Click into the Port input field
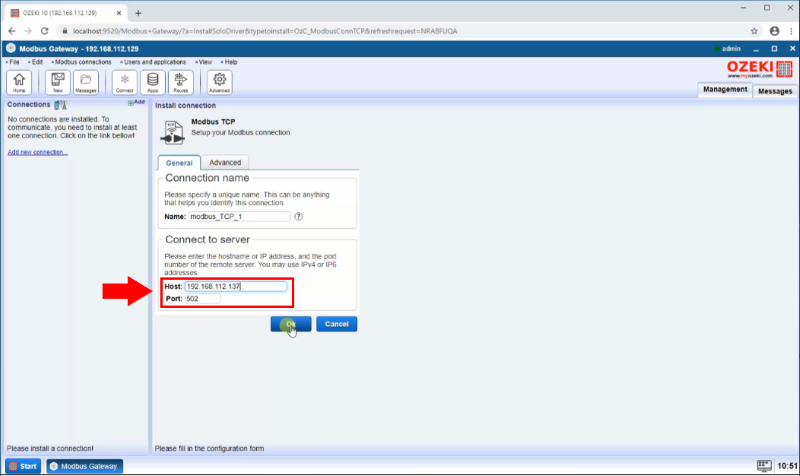The height and width of the screenshot is (476, 800). point(203,298)
